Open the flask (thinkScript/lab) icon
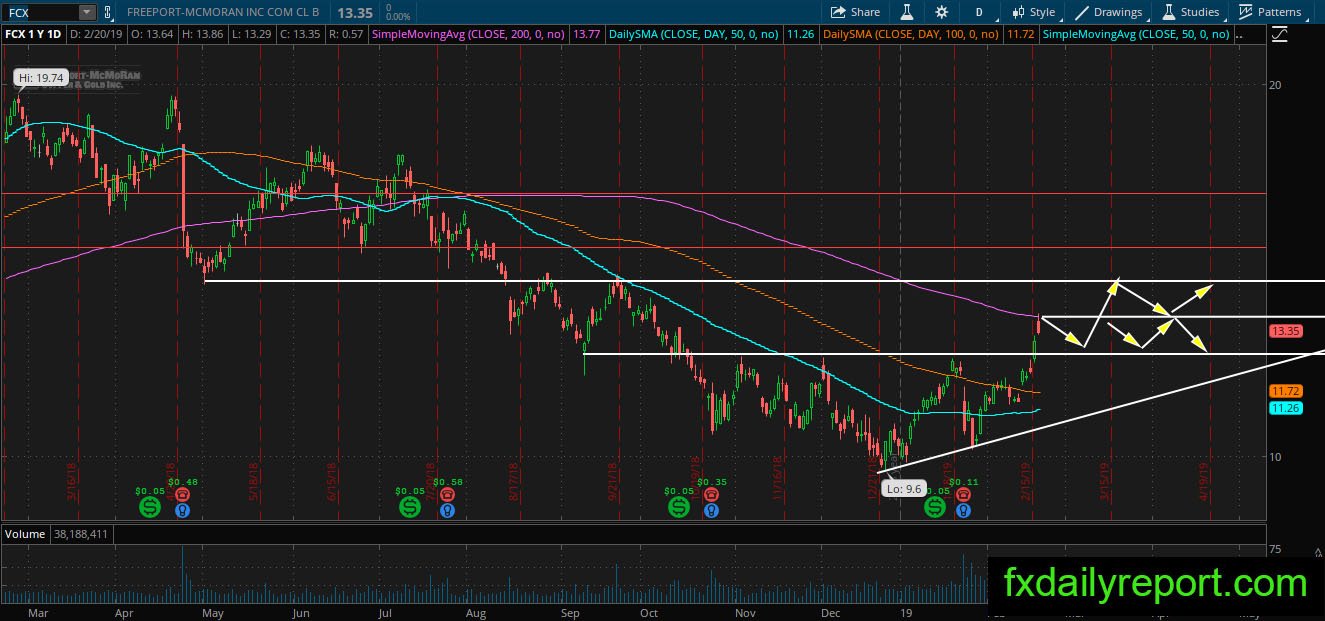Image resolution: width=1325 pixels, height=621 pixels. pos(907,12)
